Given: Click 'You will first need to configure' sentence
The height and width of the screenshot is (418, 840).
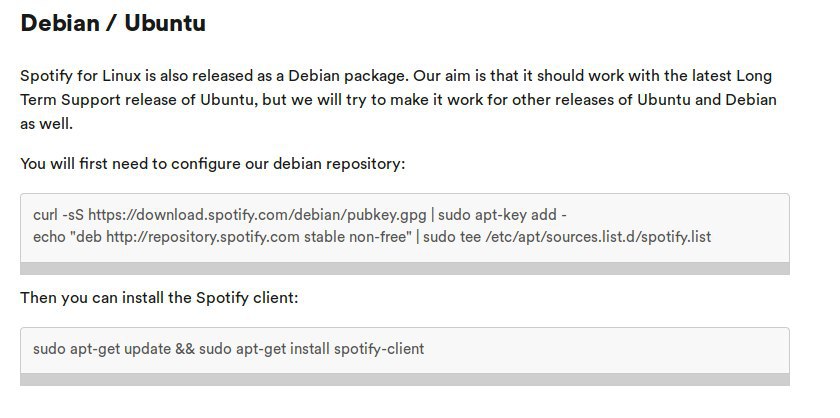Looking at the screenshot, I should click(129, 163).
